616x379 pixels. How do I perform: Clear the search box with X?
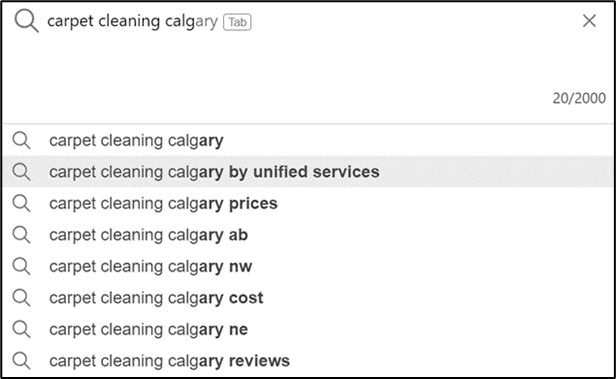(x=589, y=21)
